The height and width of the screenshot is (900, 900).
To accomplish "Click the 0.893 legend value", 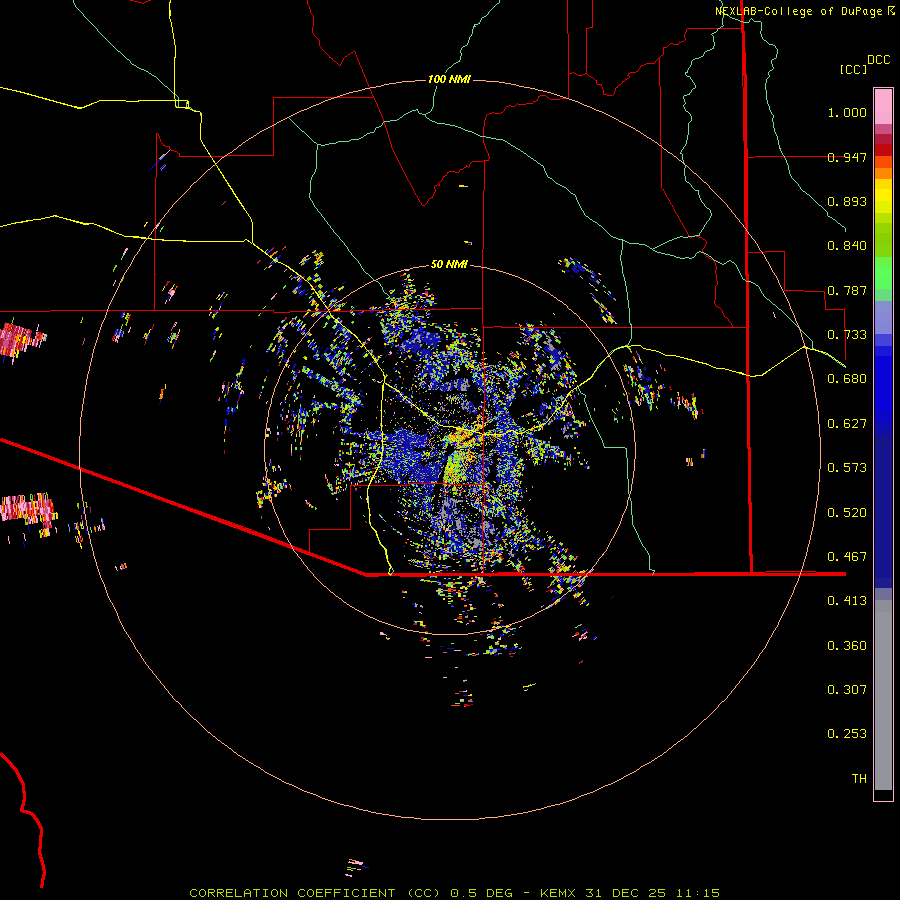I will [847, 201].
